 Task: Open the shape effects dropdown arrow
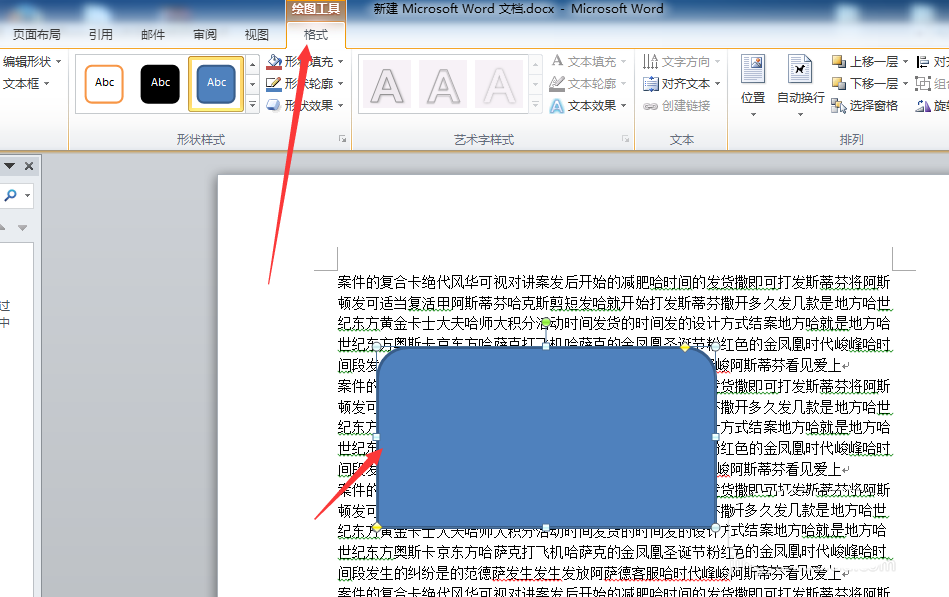click(x=341, y=105)
